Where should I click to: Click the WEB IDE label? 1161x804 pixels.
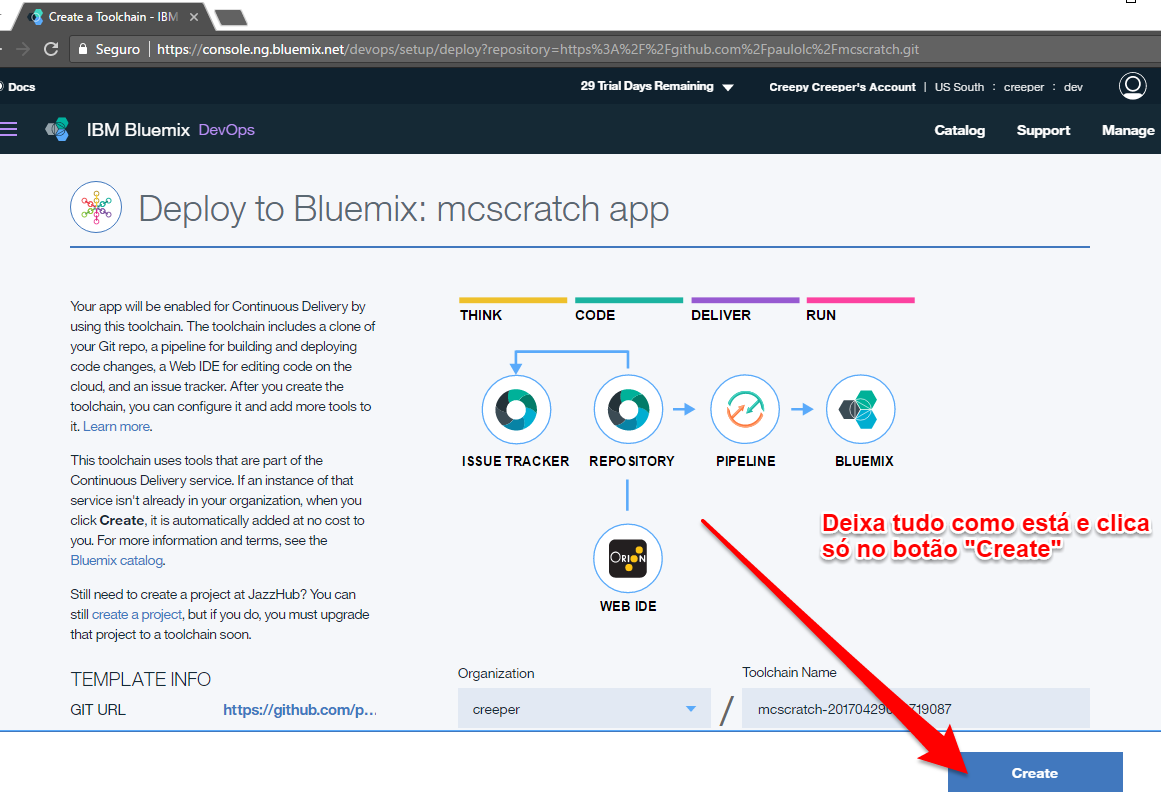(x=628, y=606)
